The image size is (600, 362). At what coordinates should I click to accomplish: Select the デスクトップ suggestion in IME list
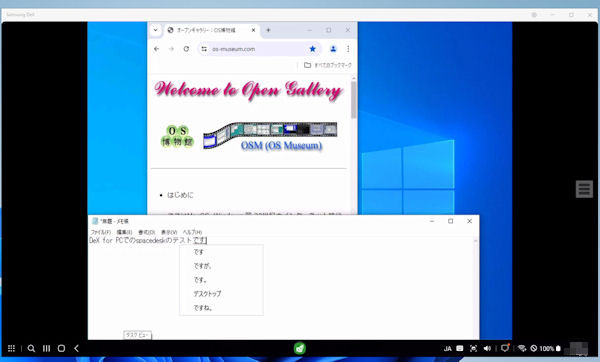click(207, 294)
